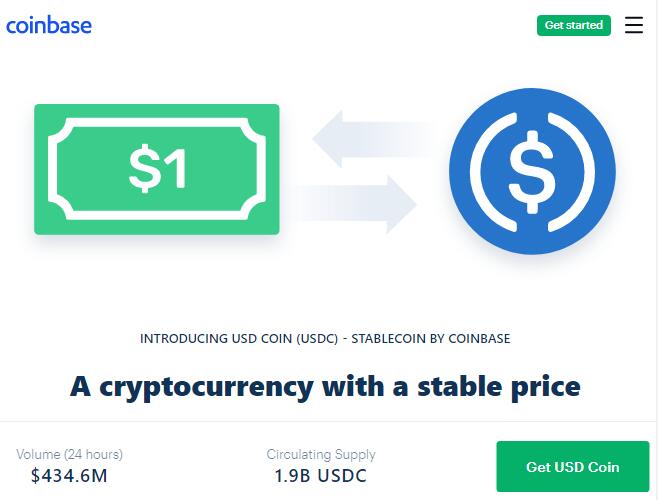Open the hamburger menu icon
Screen dimensions: 658x500
pyautogui.click(x=633, y=25)
